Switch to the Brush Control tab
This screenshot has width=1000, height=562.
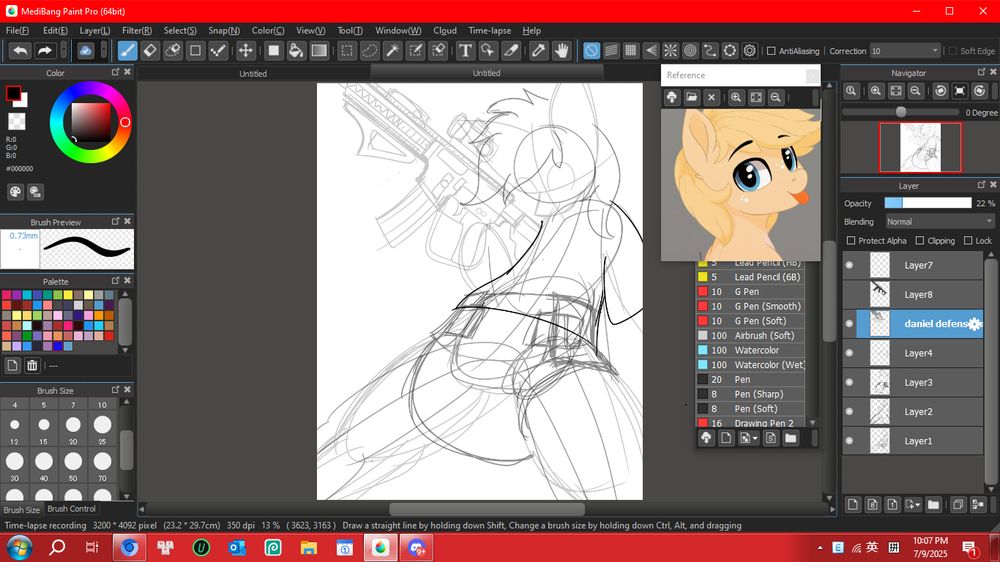coord(71,509)
